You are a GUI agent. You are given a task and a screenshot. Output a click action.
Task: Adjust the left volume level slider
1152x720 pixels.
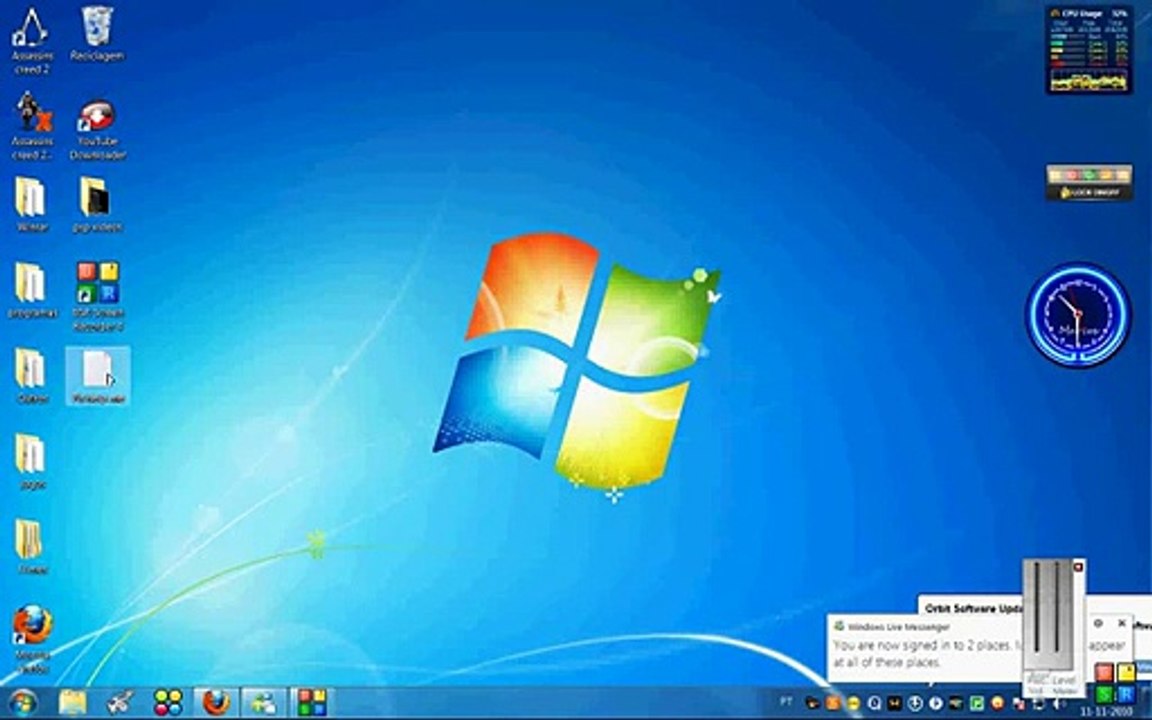point(1037,607)
